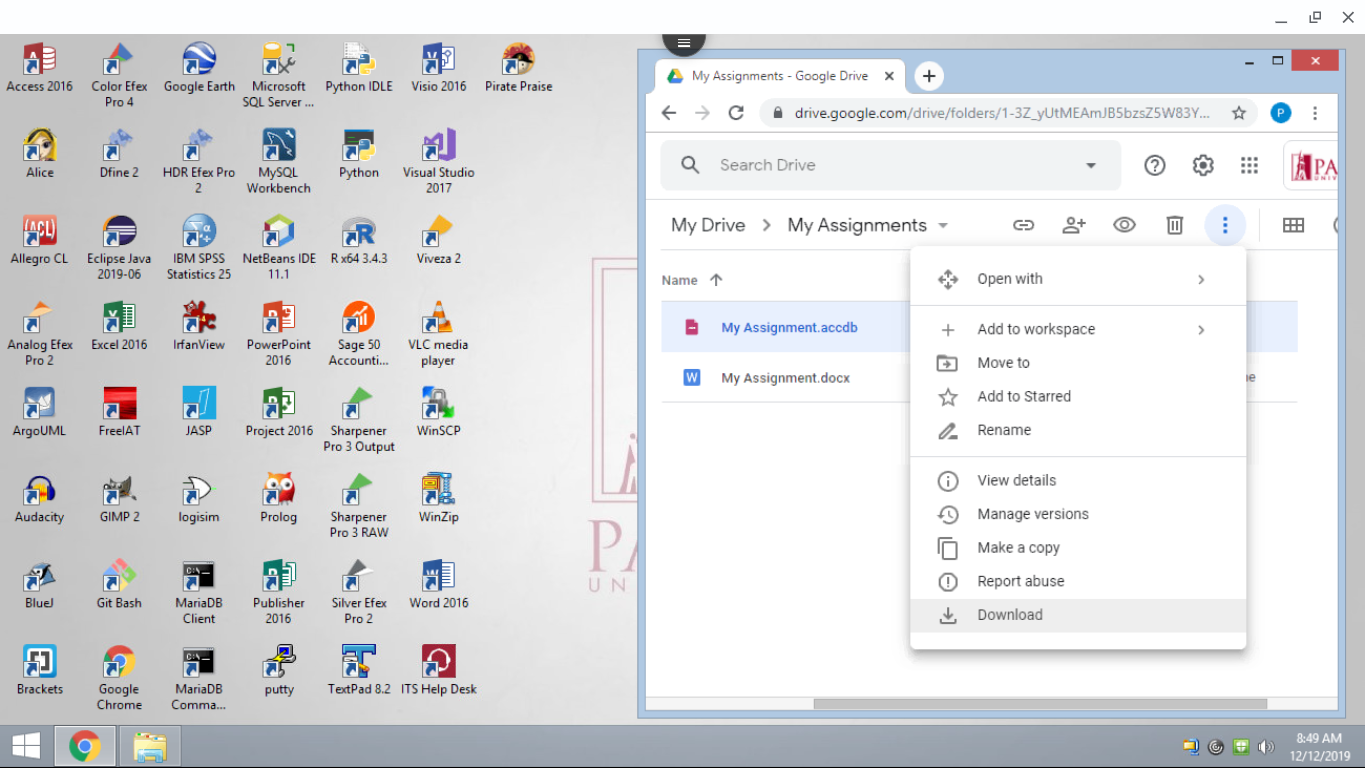This screenshot has width=1365, height=768.
Task: Toggle Name column sort arrow
Action: (716, 280)
